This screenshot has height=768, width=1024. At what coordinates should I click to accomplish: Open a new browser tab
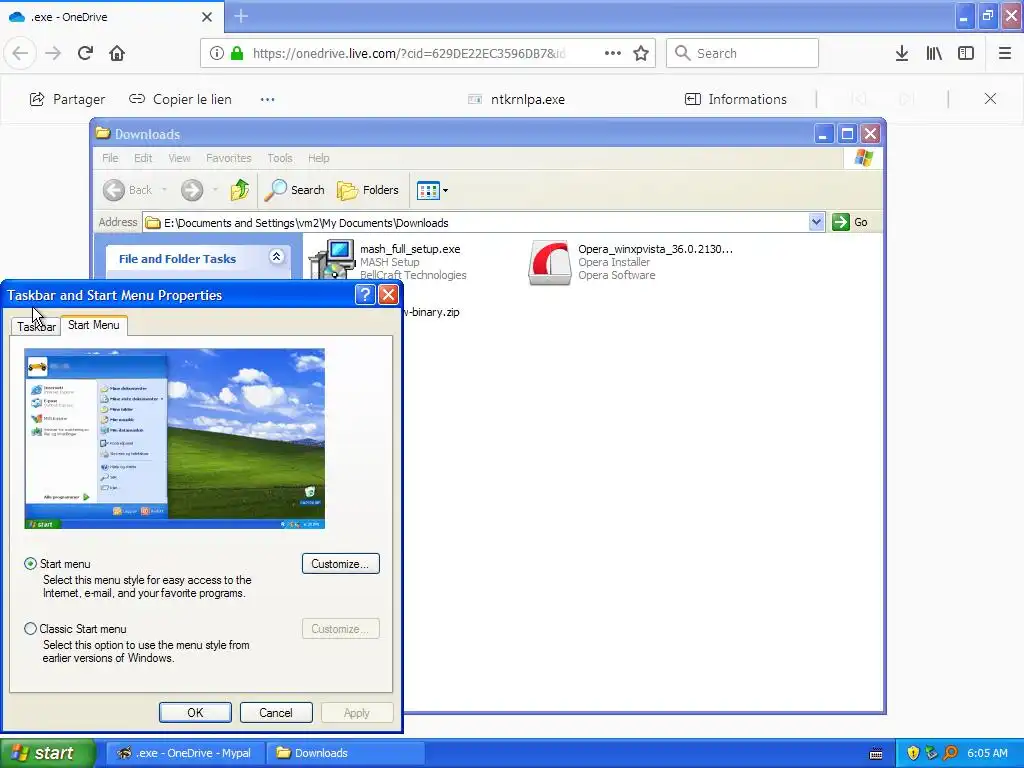point(241,16)
